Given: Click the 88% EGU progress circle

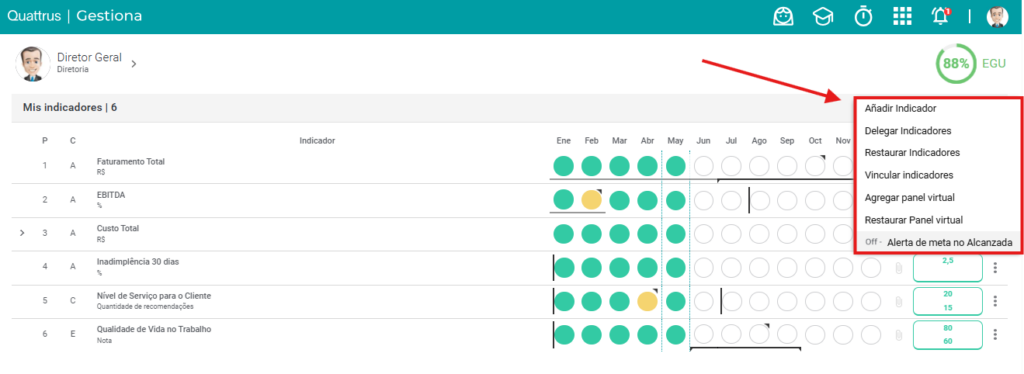Looking at the screenshot, I should coord(955,64).
